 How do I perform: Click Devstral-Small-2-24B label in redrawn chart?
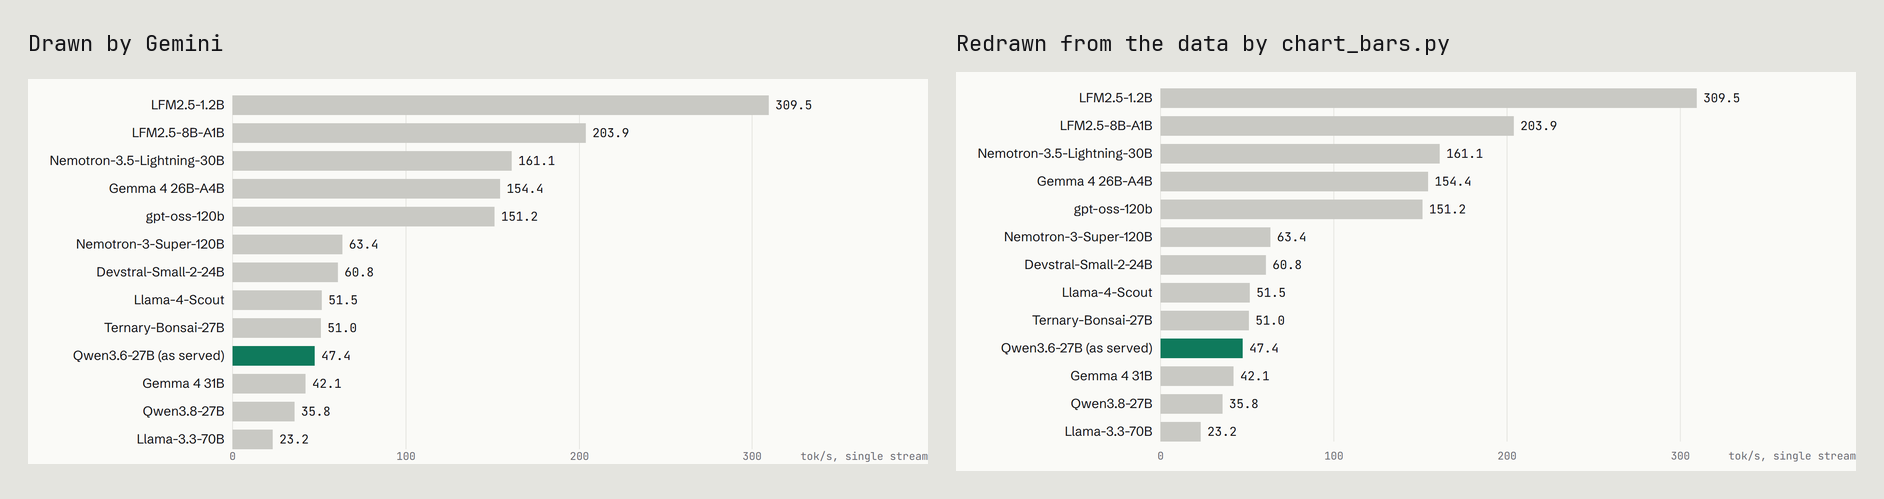(x=1088, y=265)
